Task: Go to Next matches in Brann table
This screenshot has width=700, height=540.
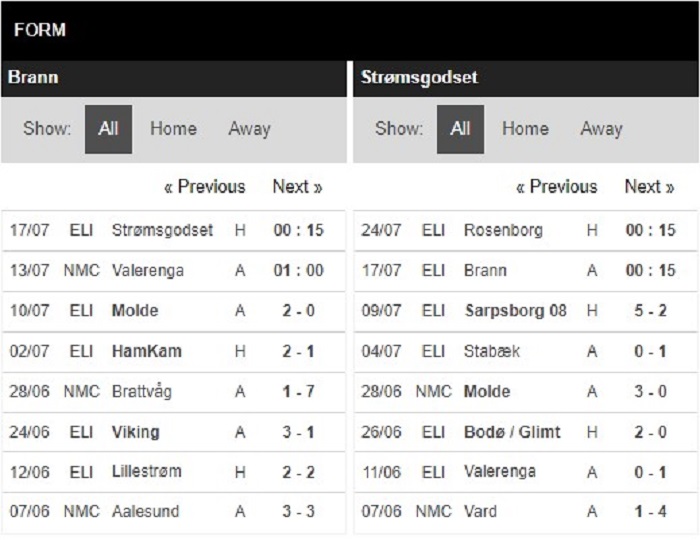Action: coord(297,187)
